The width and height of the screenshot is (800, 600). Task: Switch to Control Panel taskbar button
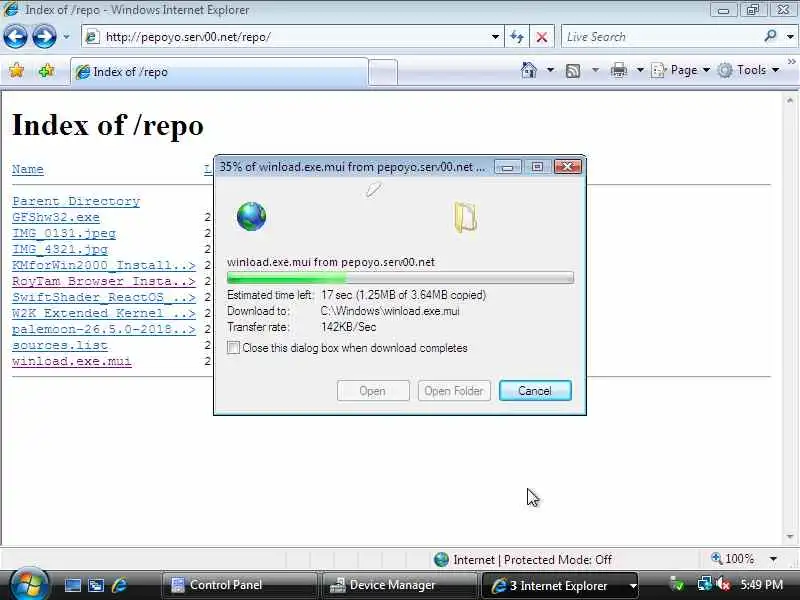click(239, 585)
